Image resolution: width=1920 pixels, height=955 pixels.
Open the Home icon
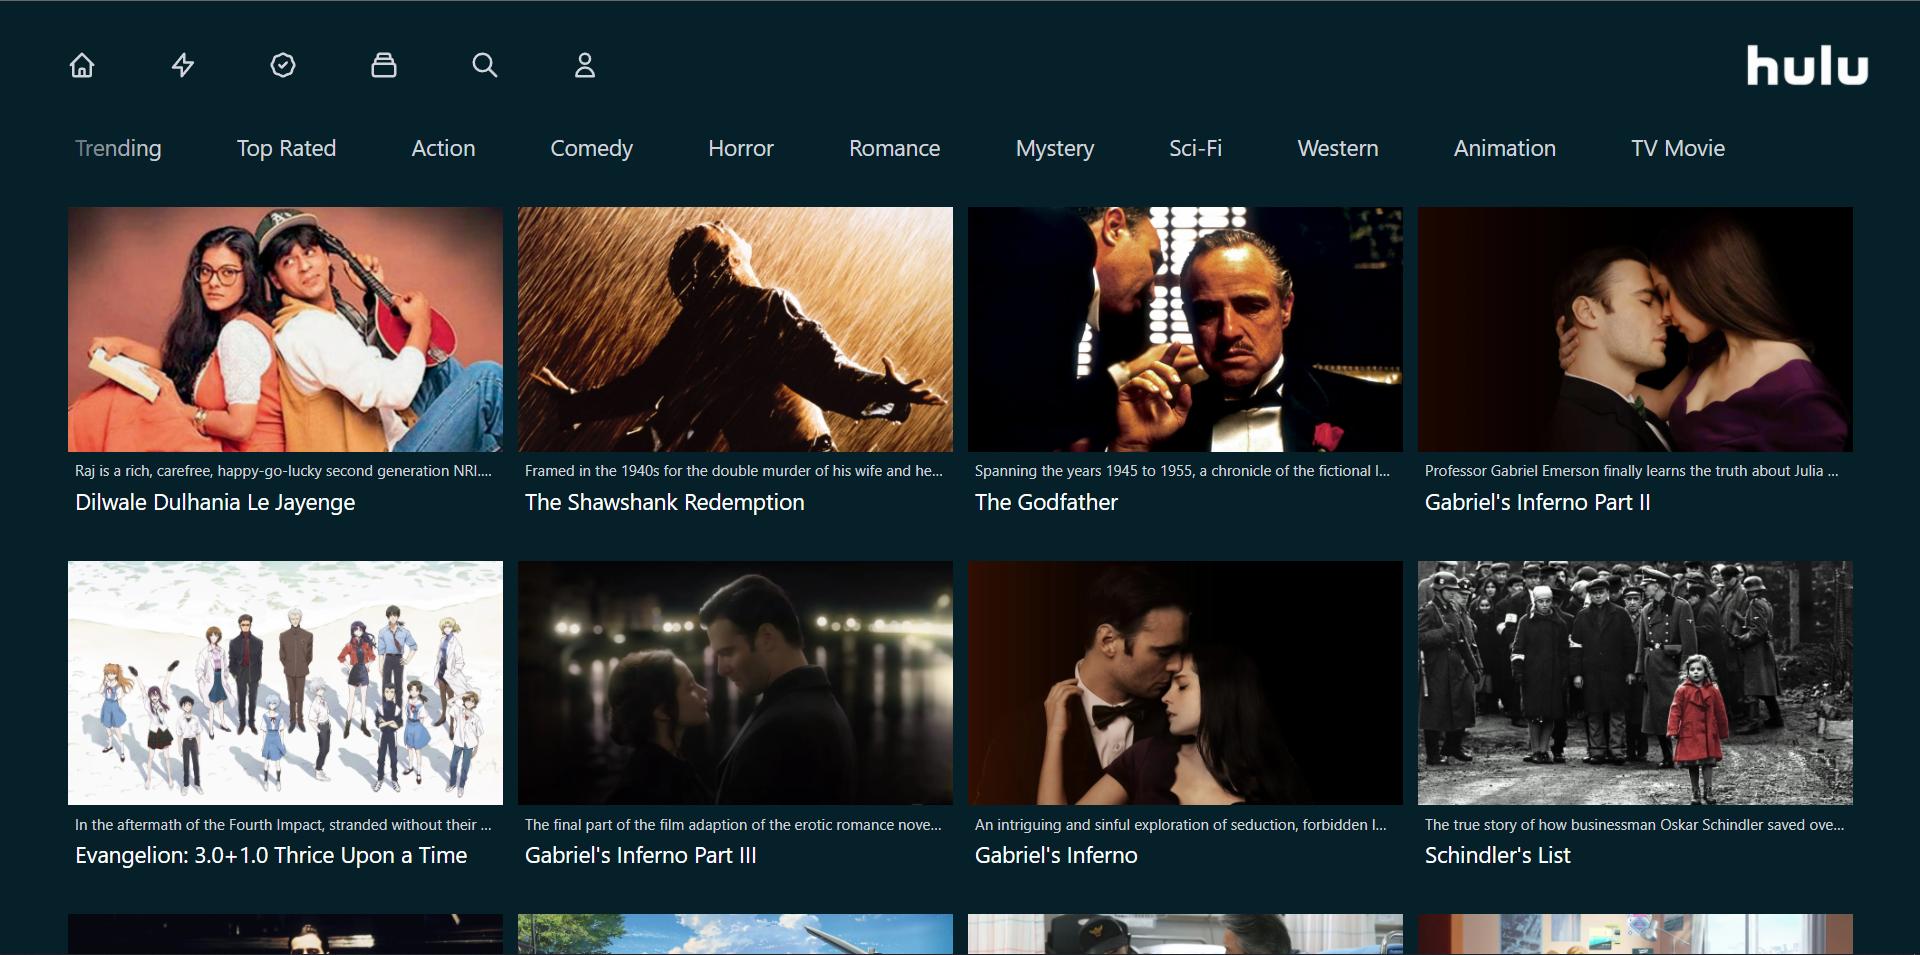[82, 65]
